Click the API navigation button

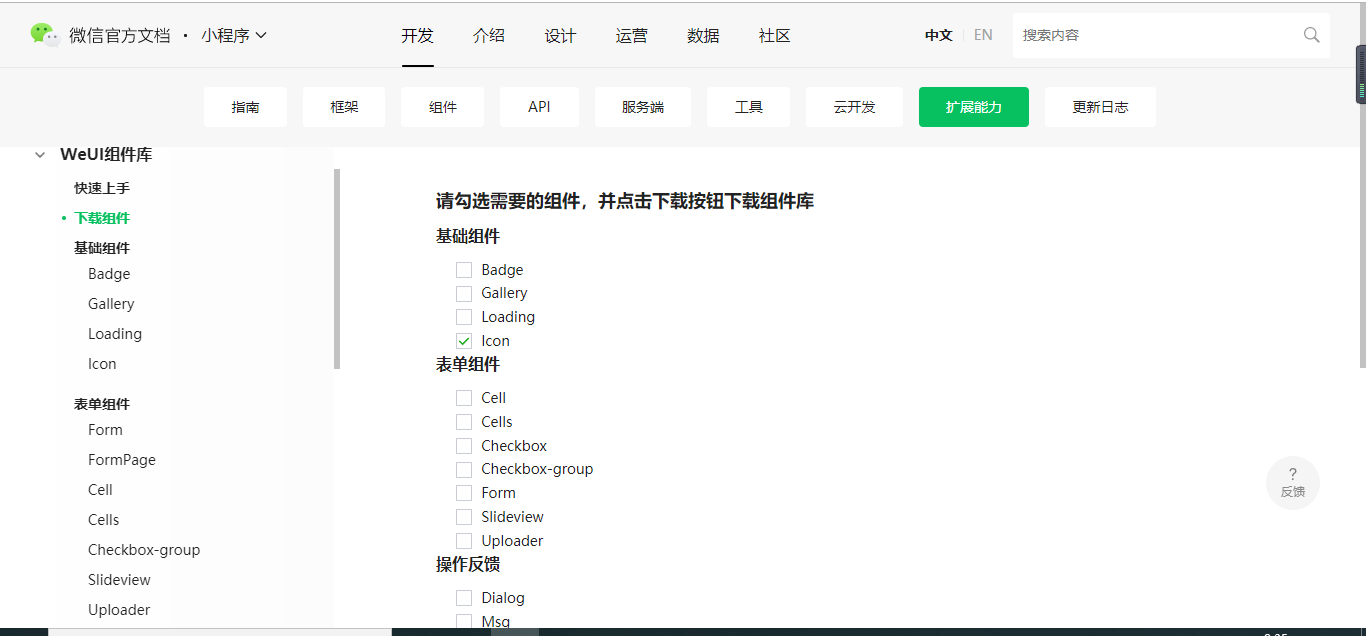[539, 106]
